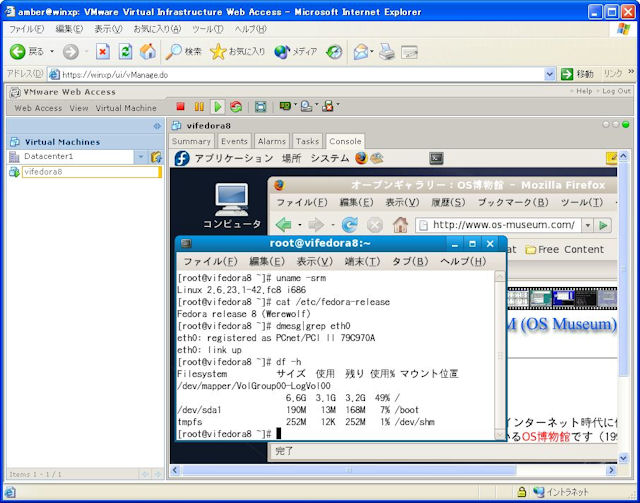The height and width of the screenshot is (503, 640).
Task: Open the コンピュータ desktop icon
Action: (x=231, y=205)
